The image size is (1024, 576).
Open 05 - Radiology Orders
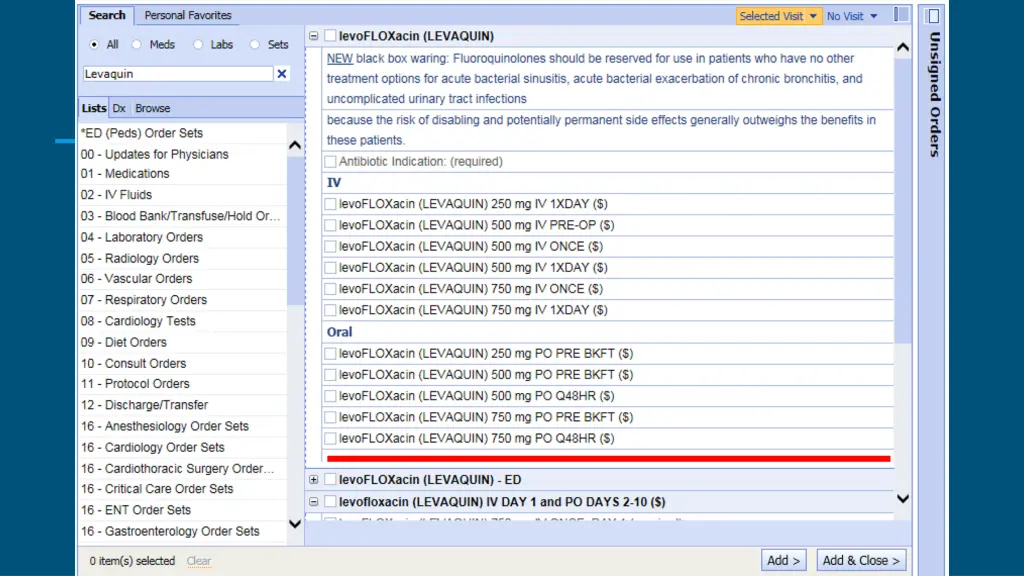click(140, 258)
